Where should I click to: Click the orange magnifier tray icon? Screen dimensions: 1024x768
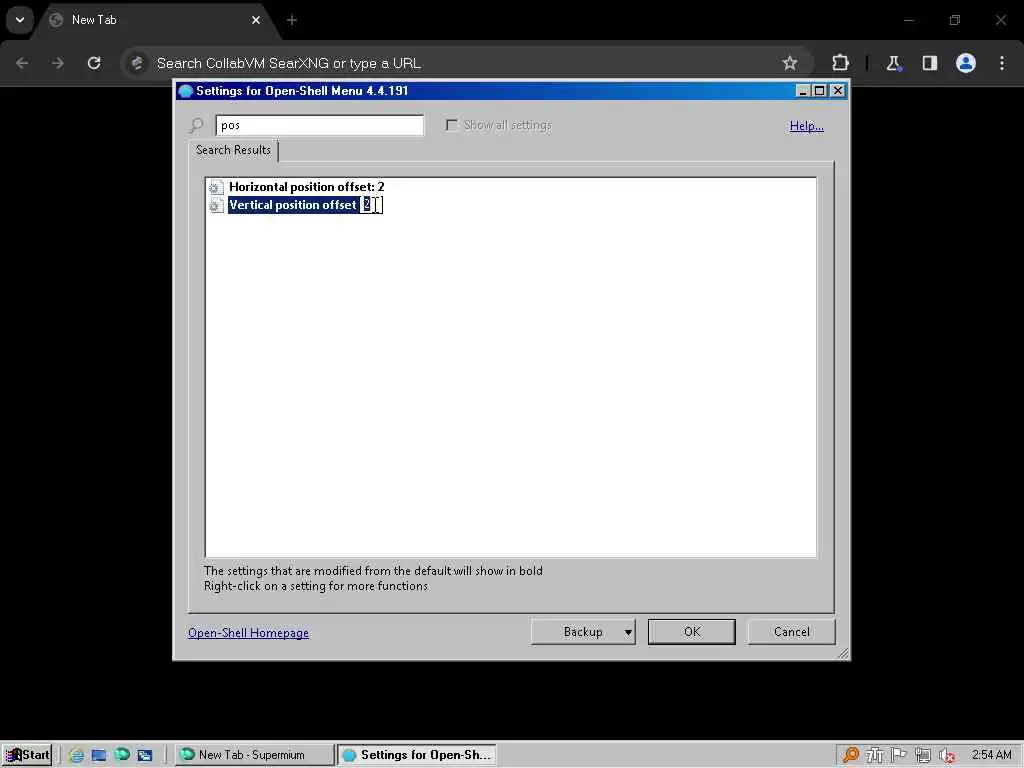(851, 756)
